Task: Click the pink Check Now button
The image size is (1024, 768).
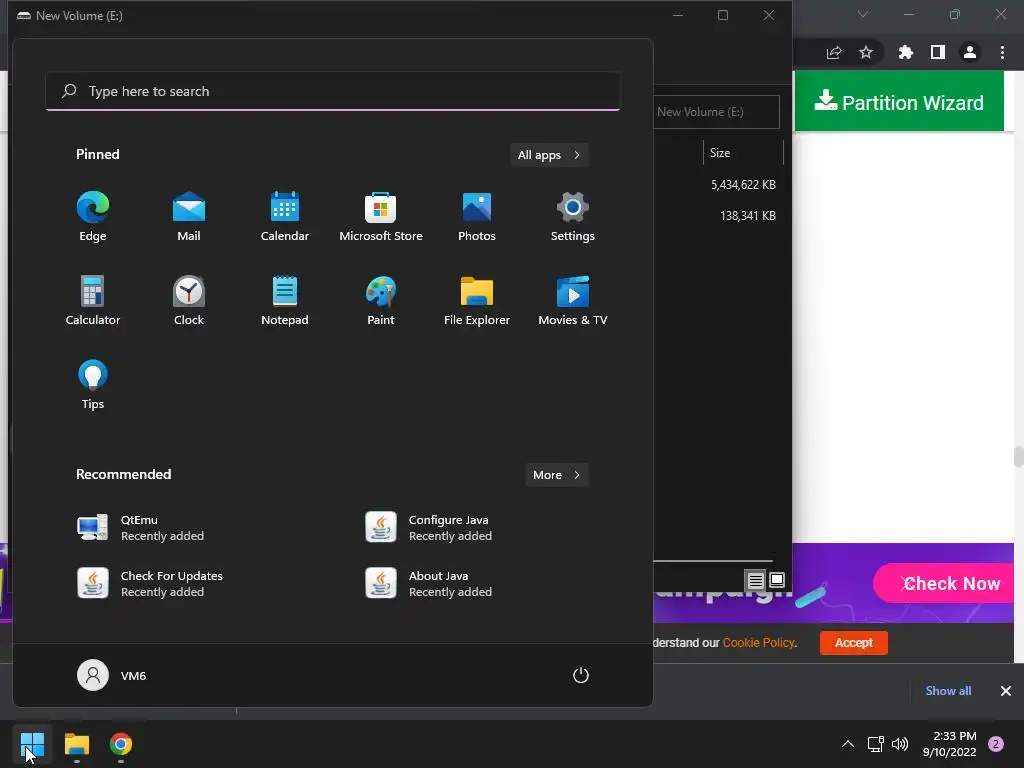Action: pos(944,583)
